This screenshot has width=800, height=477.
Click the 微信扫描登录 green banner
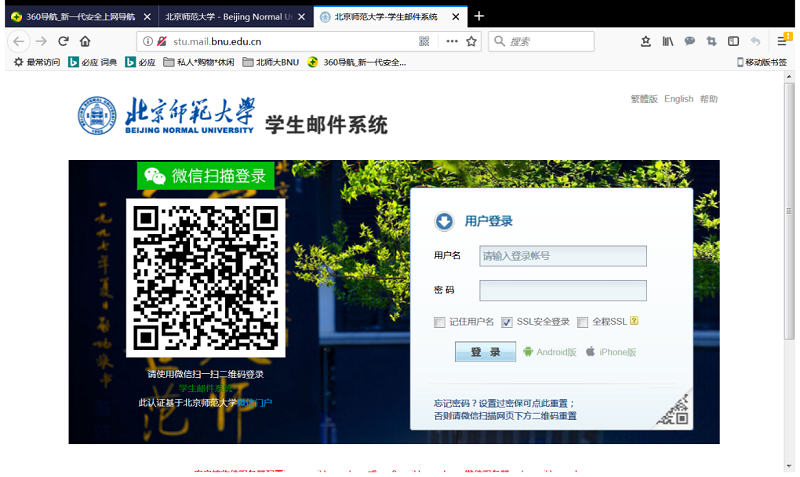tap(206, 176)
